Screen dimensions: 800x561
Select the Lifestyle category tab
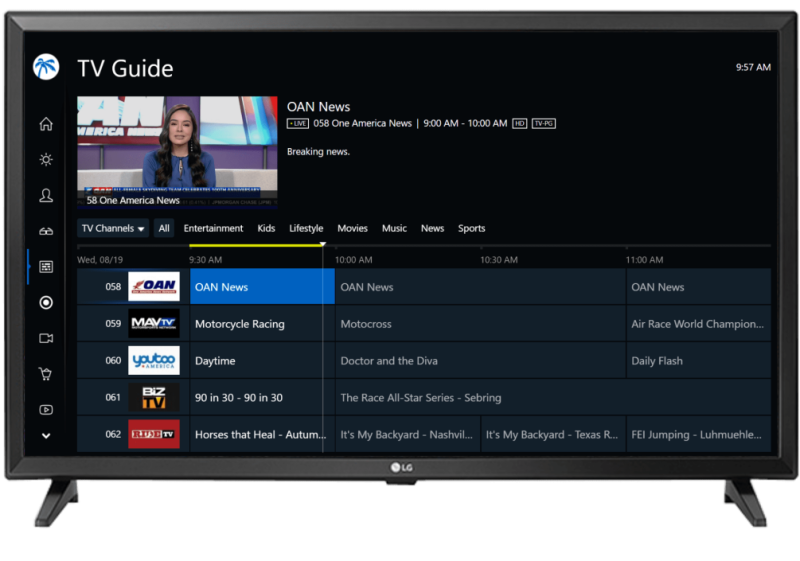pos(306,228)
